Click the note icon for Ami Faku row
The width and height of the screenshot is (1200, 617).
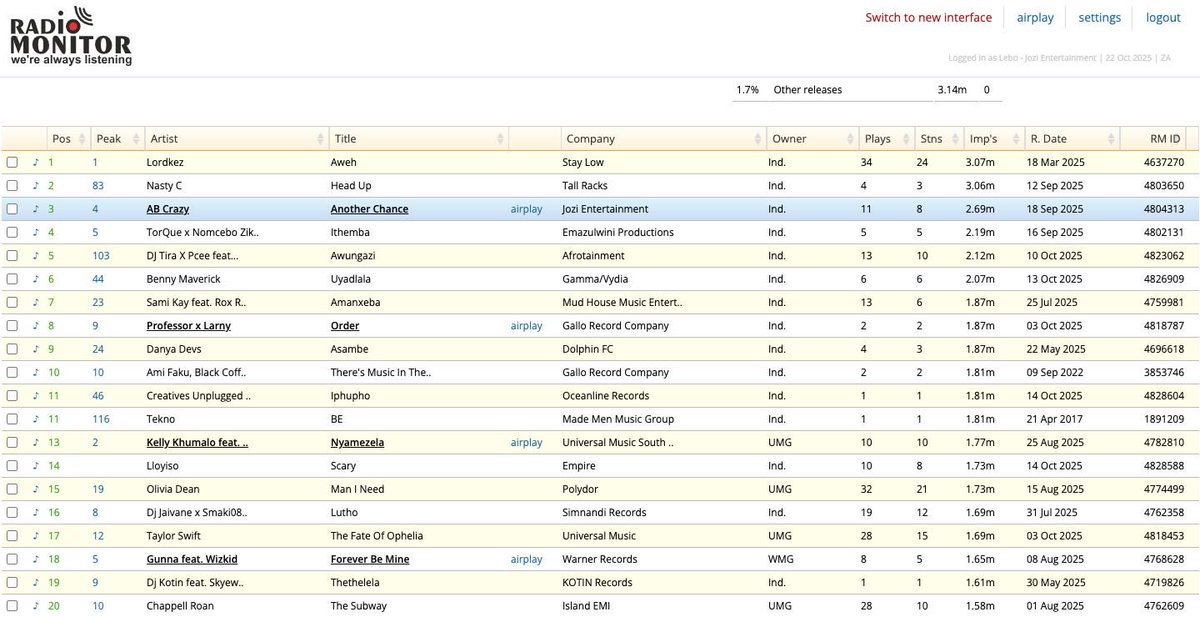pyautogui.click(x=35, y=372)
